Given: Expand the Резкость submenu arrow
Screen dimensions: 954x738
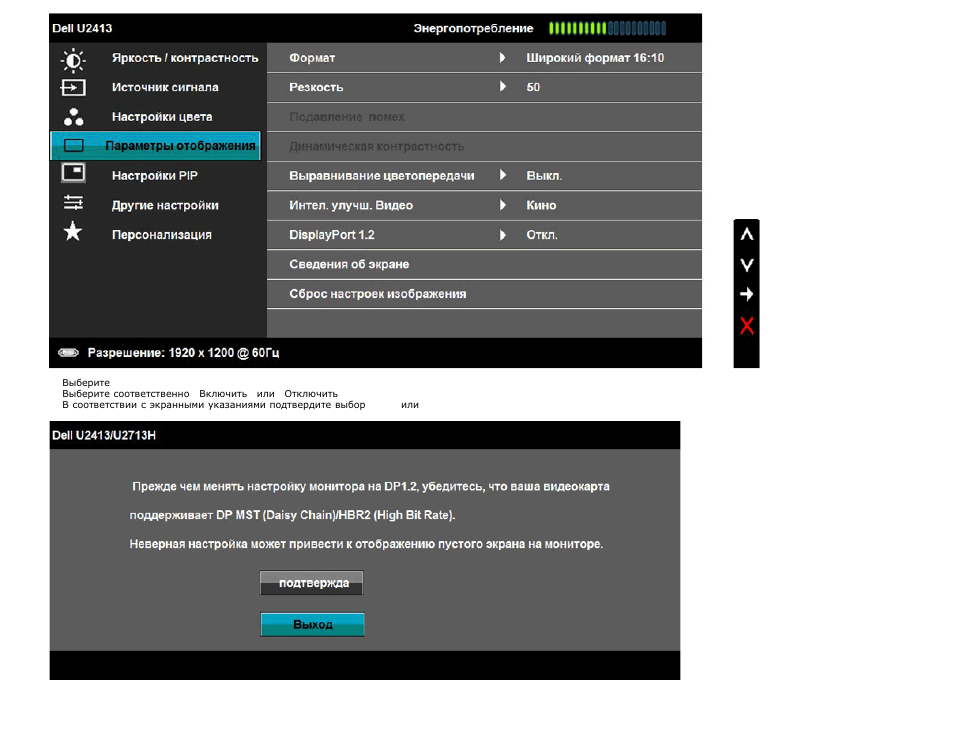Looking at the screenshot, I should (x=502, y=87).
